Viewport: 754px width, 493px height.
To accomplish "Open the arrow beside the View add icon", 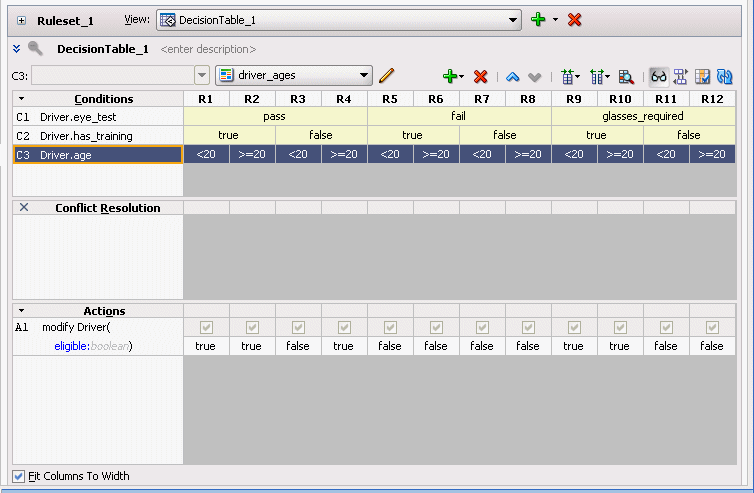I will click(555, 20).
